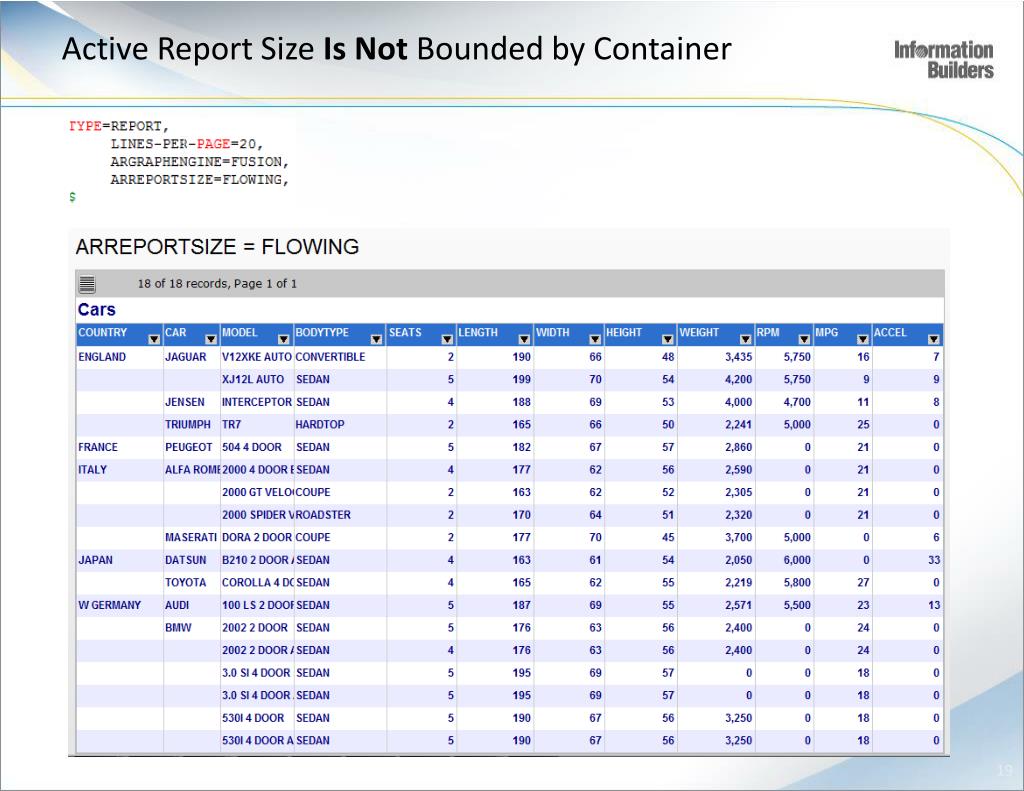Click the WEIGHT column header label
This screenshot has width=1024, height=791.
click(x=699, y=332)
